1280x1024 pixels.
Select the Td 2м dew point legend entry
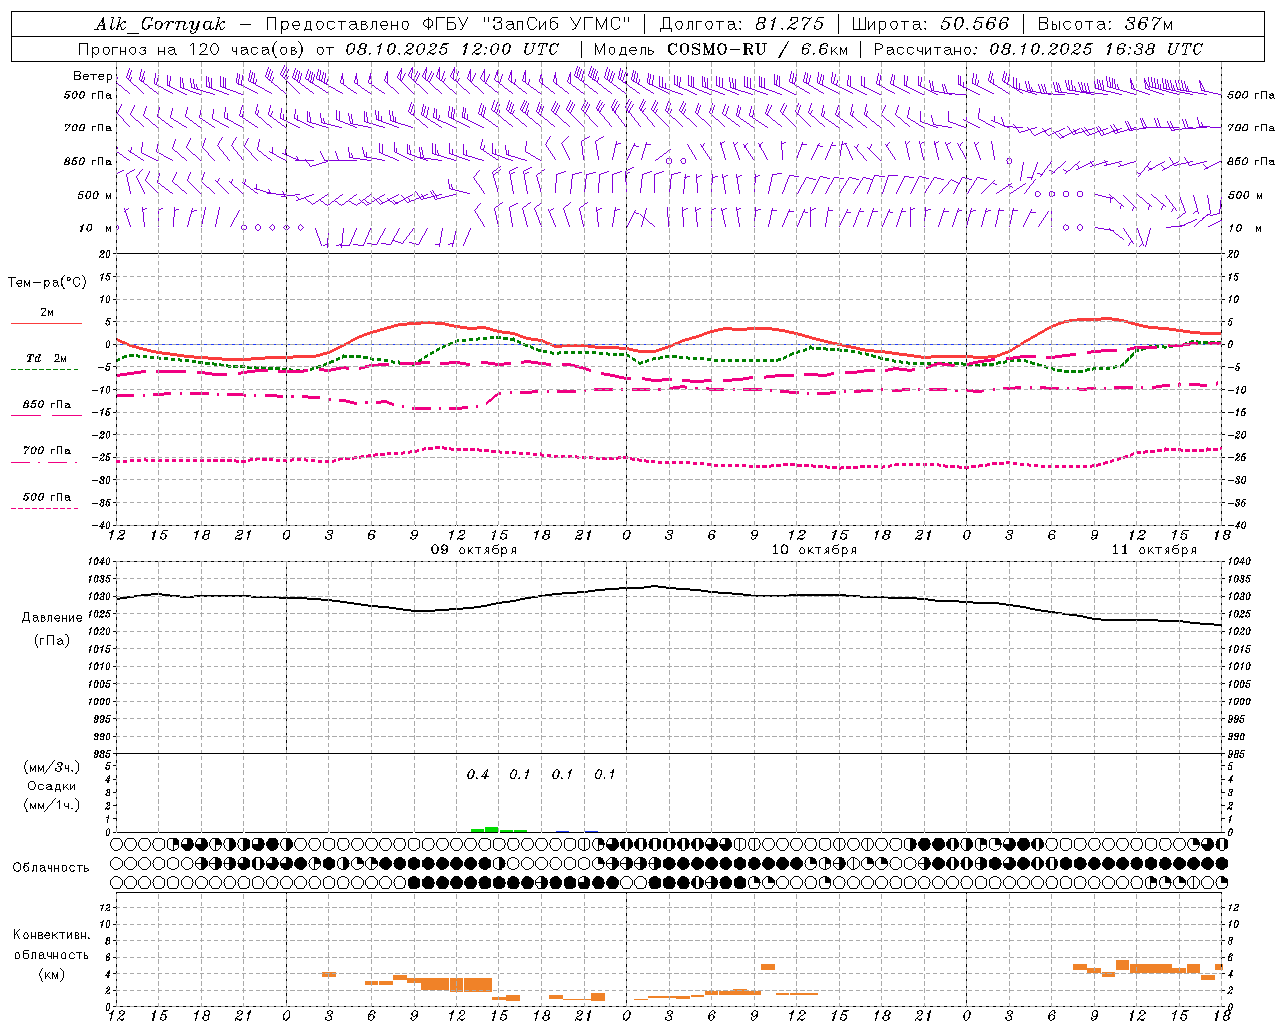click(46, 358)
